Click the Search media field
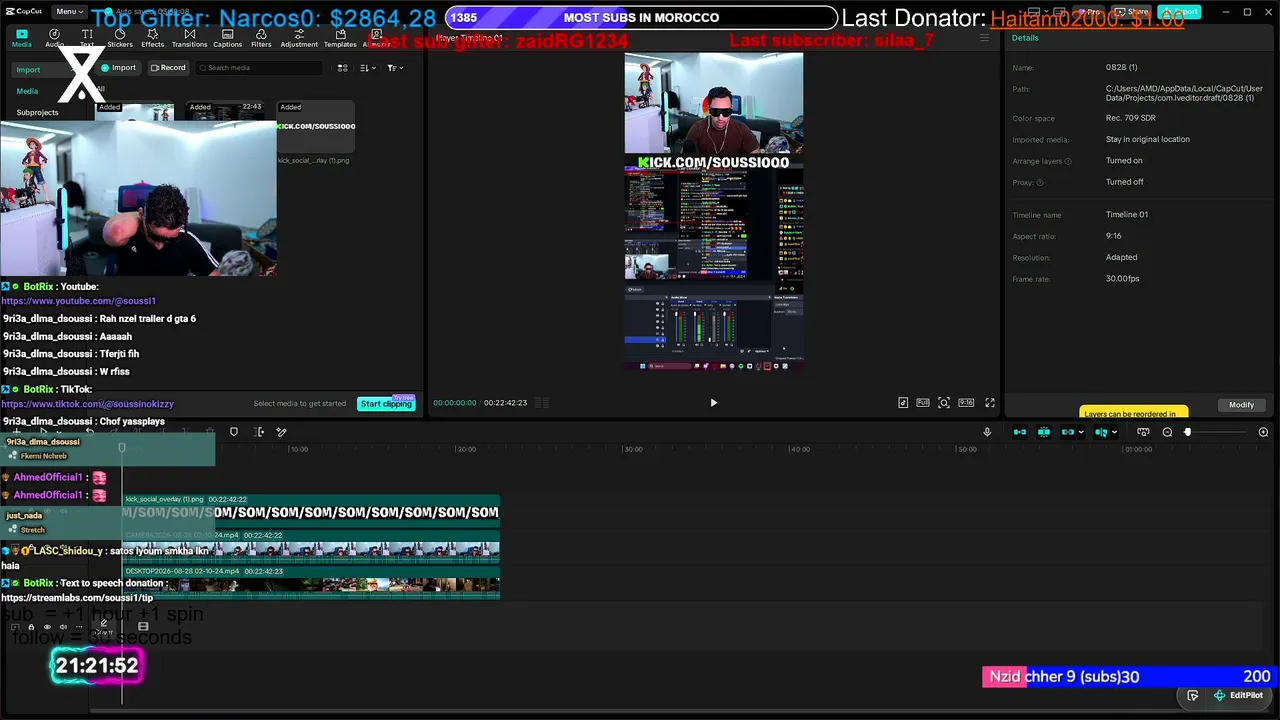The image size is (1280, 720). click(259, 68)
